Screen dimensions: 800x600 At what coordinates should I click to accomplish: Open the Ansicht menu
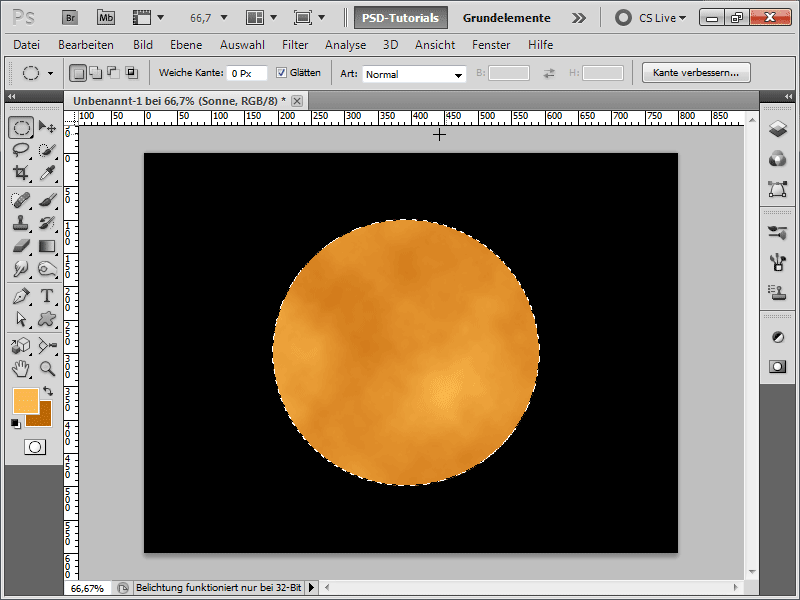435,45
